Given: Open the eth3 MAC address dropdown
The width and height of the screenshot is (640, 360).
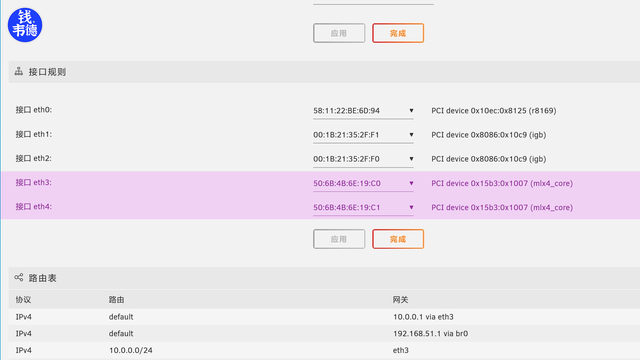Looking at the screenshot, I should click(363, 183).
